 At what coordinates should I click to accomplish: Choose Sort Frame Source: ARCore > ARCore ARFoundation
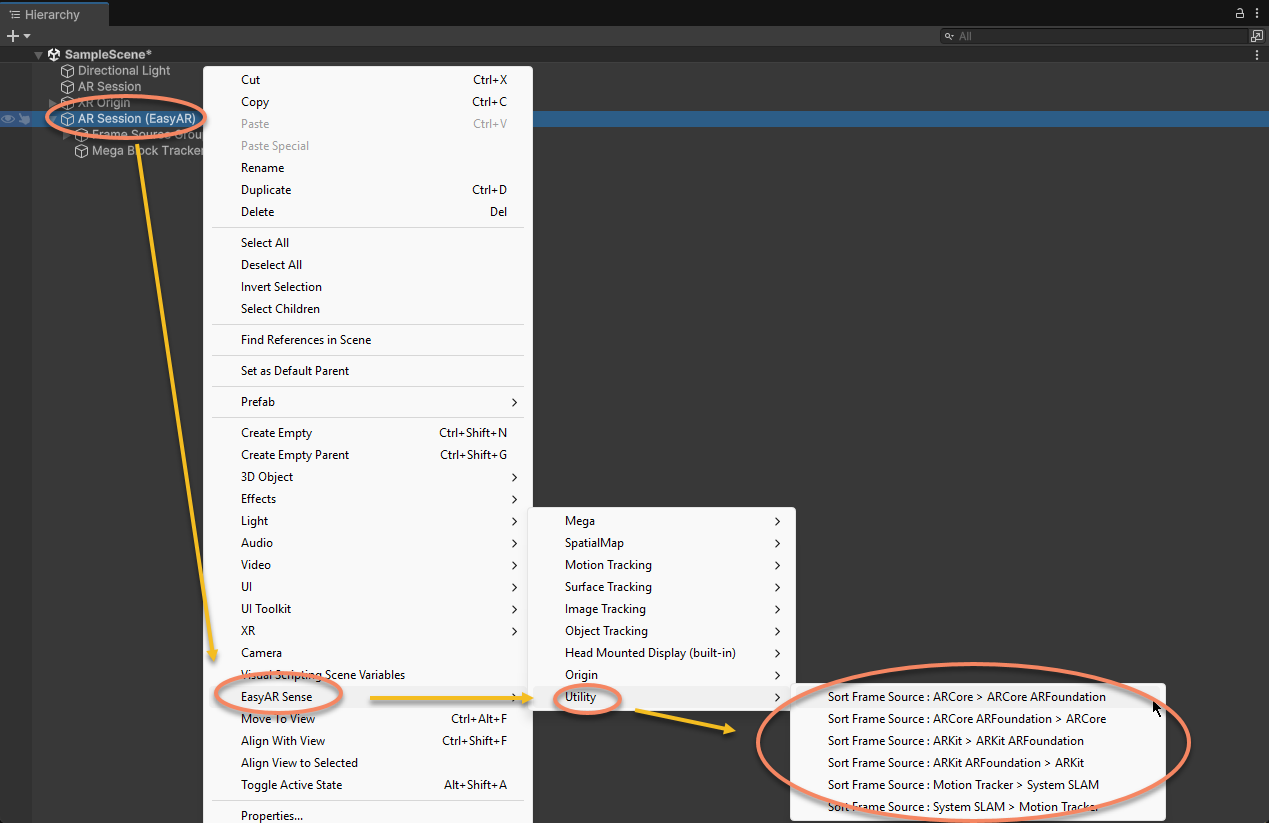[978, 697]
